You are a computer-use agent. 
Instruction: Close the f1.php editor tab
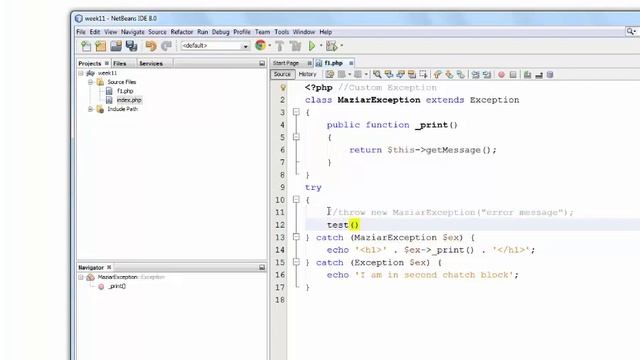click(351, 63)
